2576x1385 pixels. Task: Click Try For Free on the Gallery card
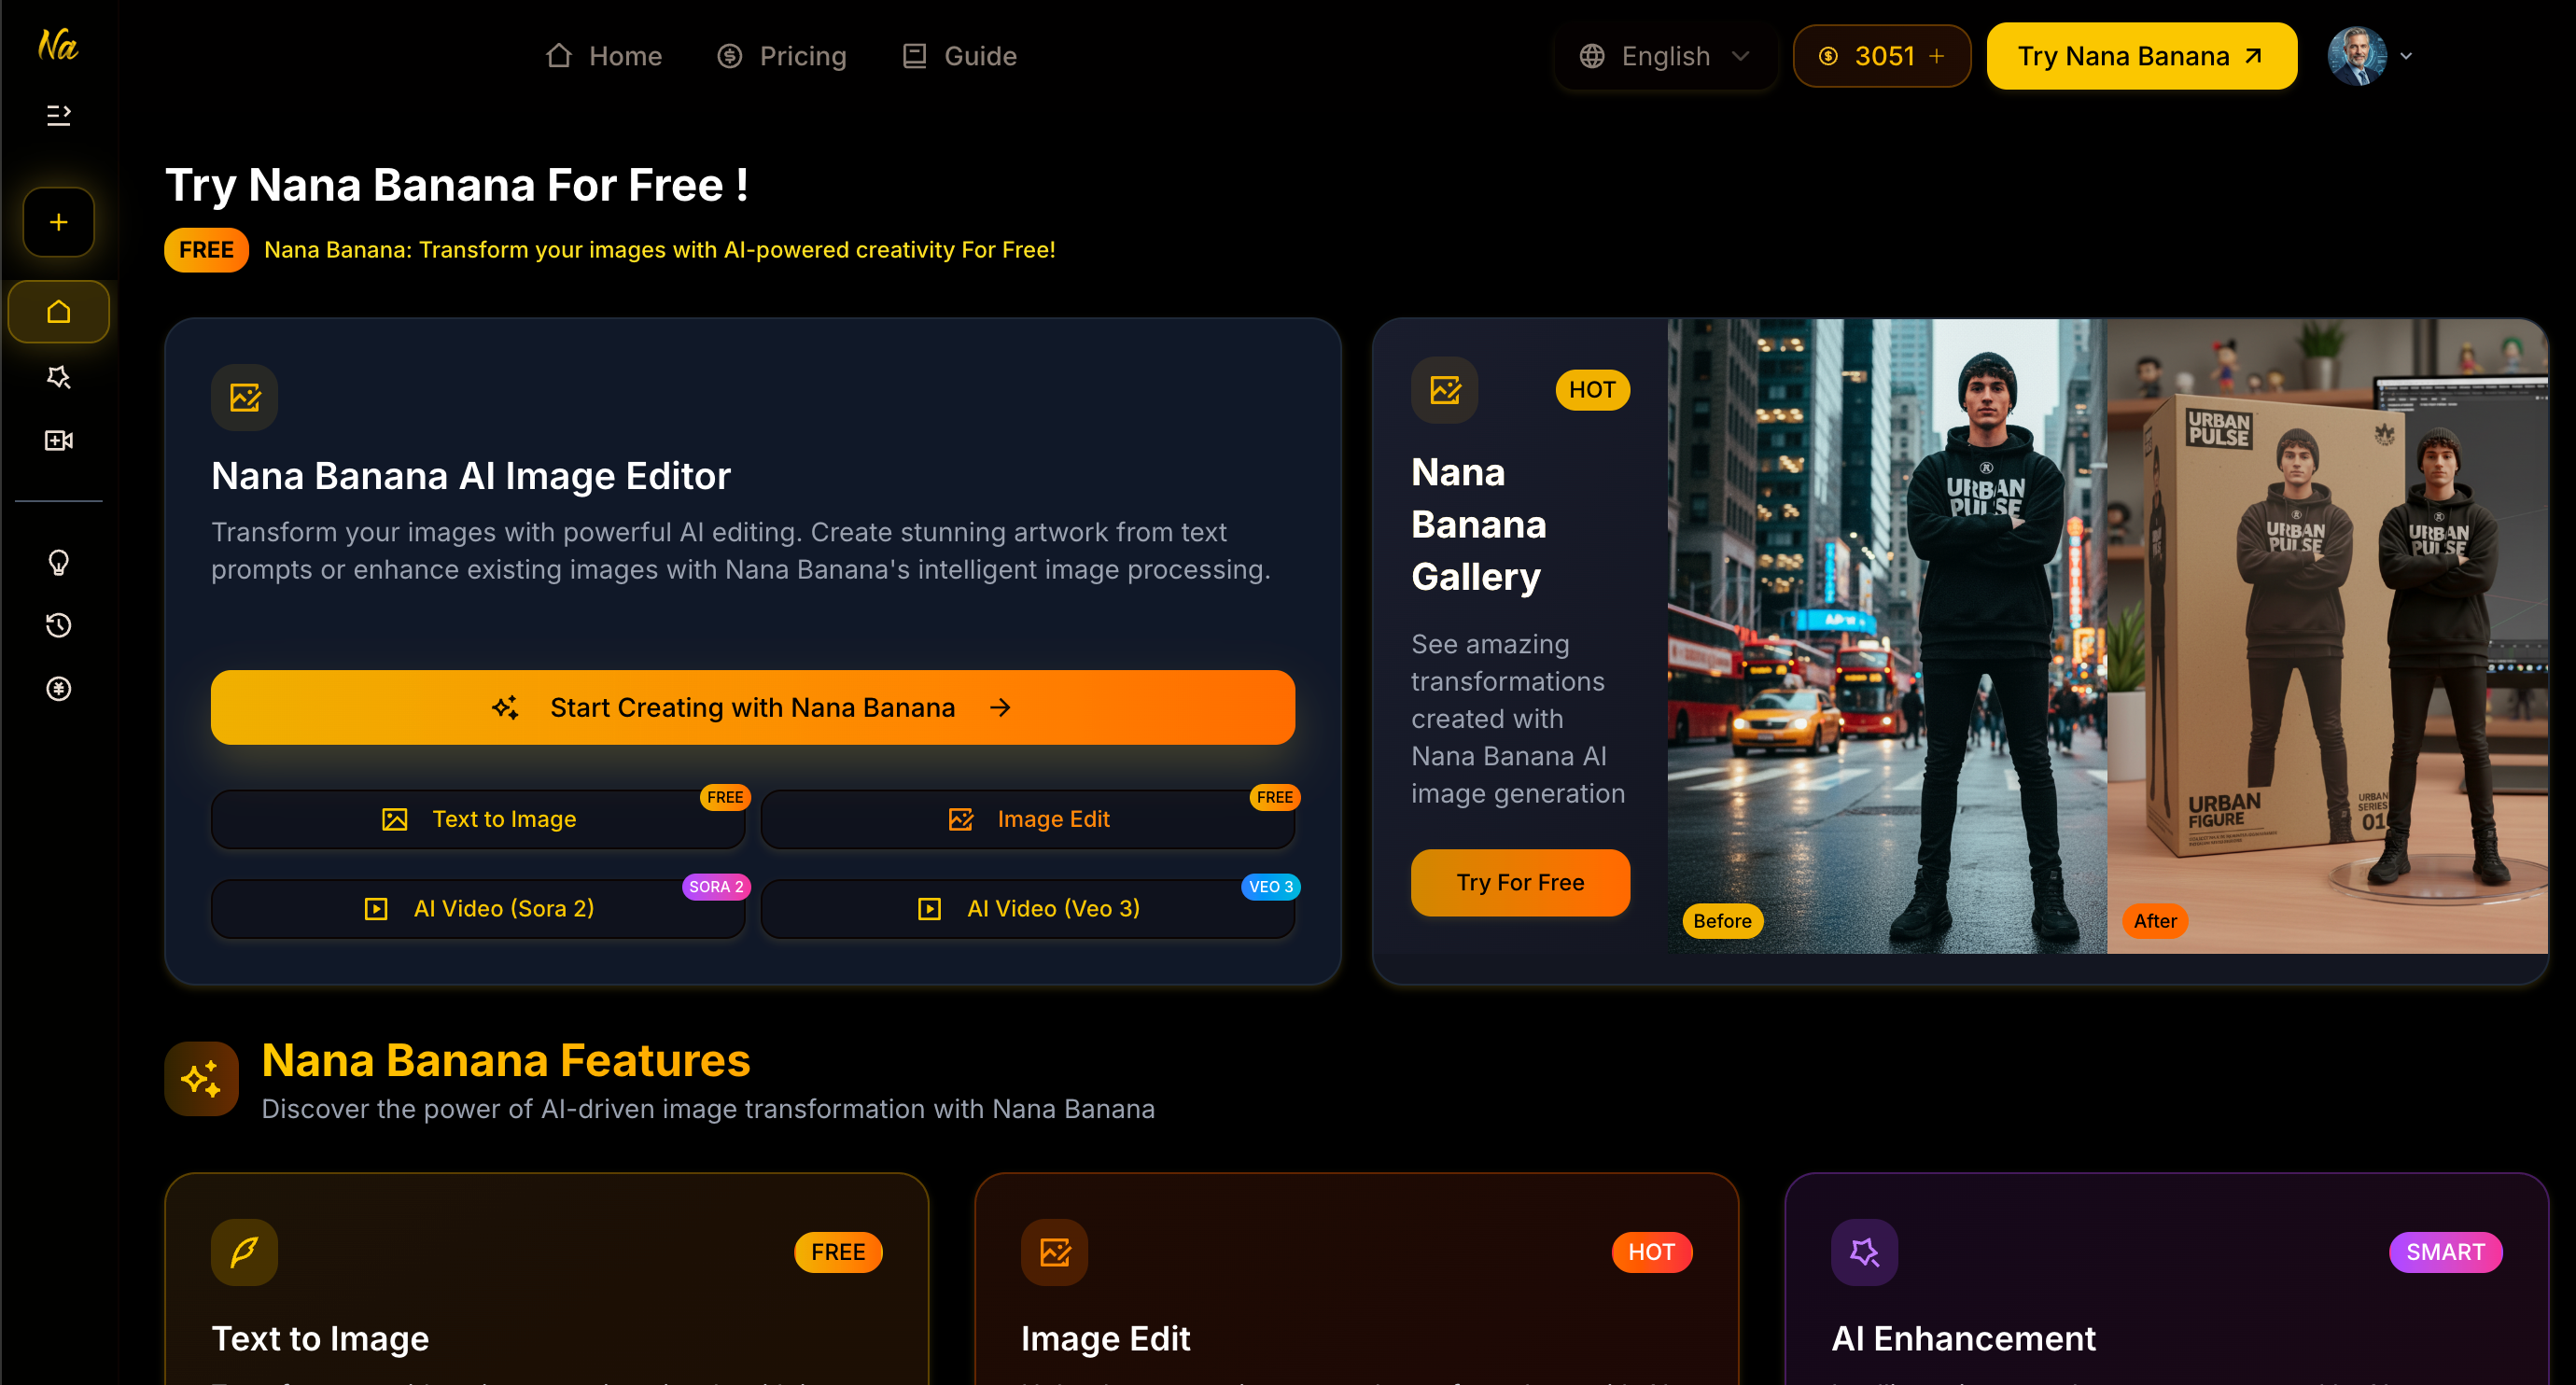coord(1519,882)
